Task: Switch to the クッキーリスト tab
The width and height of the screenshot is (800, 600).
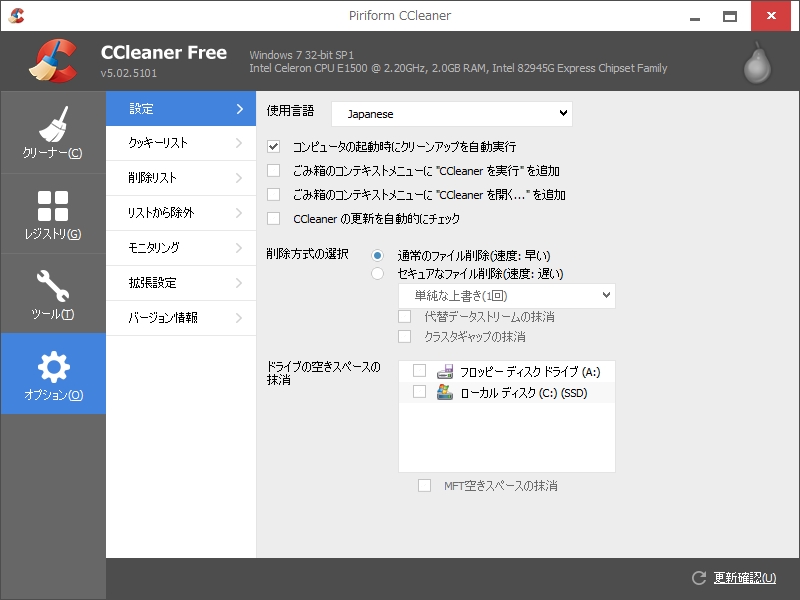Action: tap(180, 143)
